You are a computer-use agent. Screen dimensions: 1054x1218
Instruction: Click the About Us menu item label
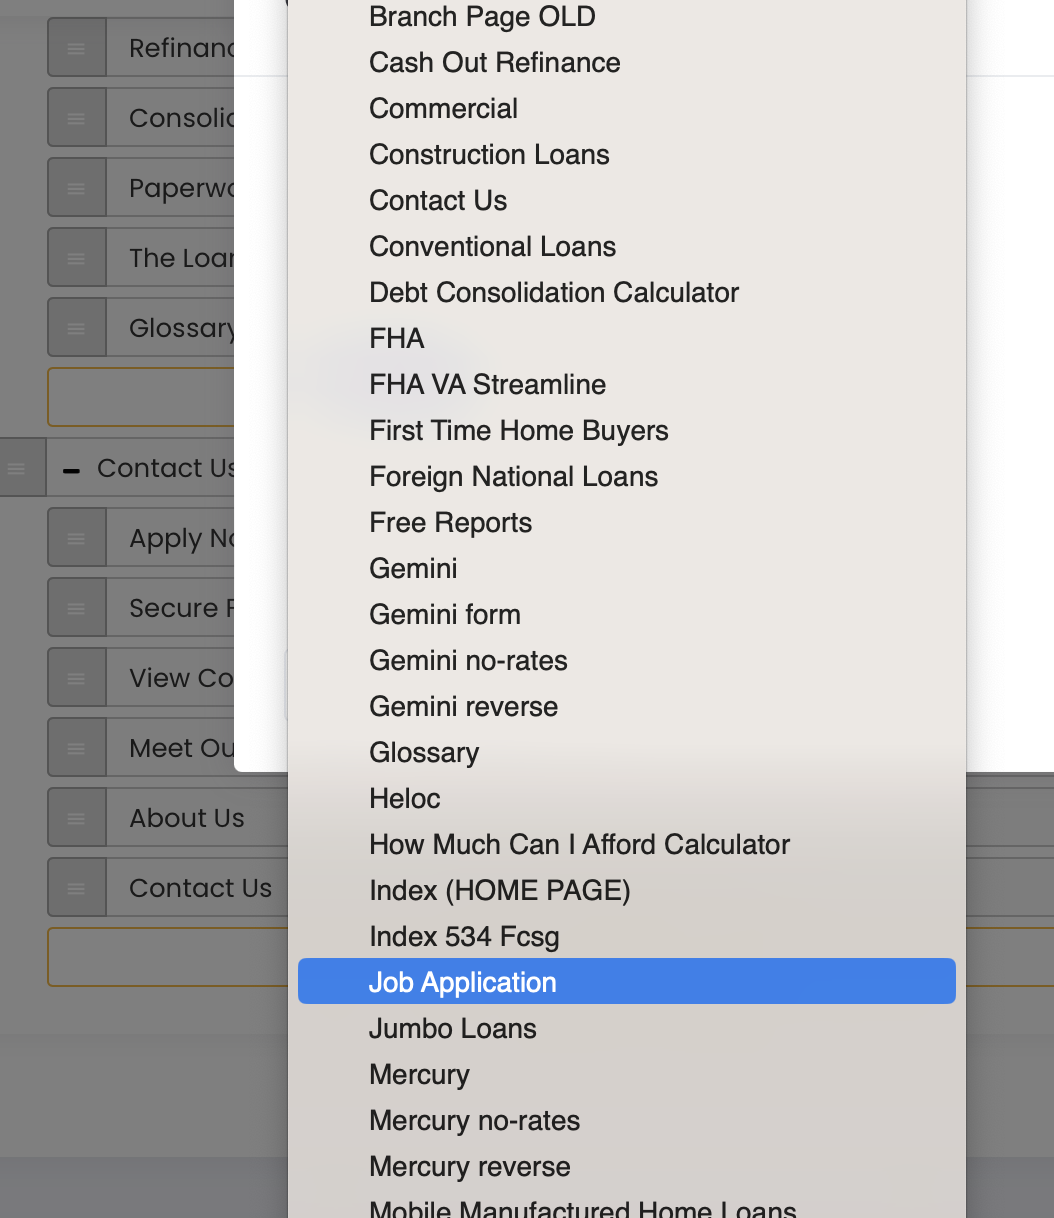pos(187,818)
